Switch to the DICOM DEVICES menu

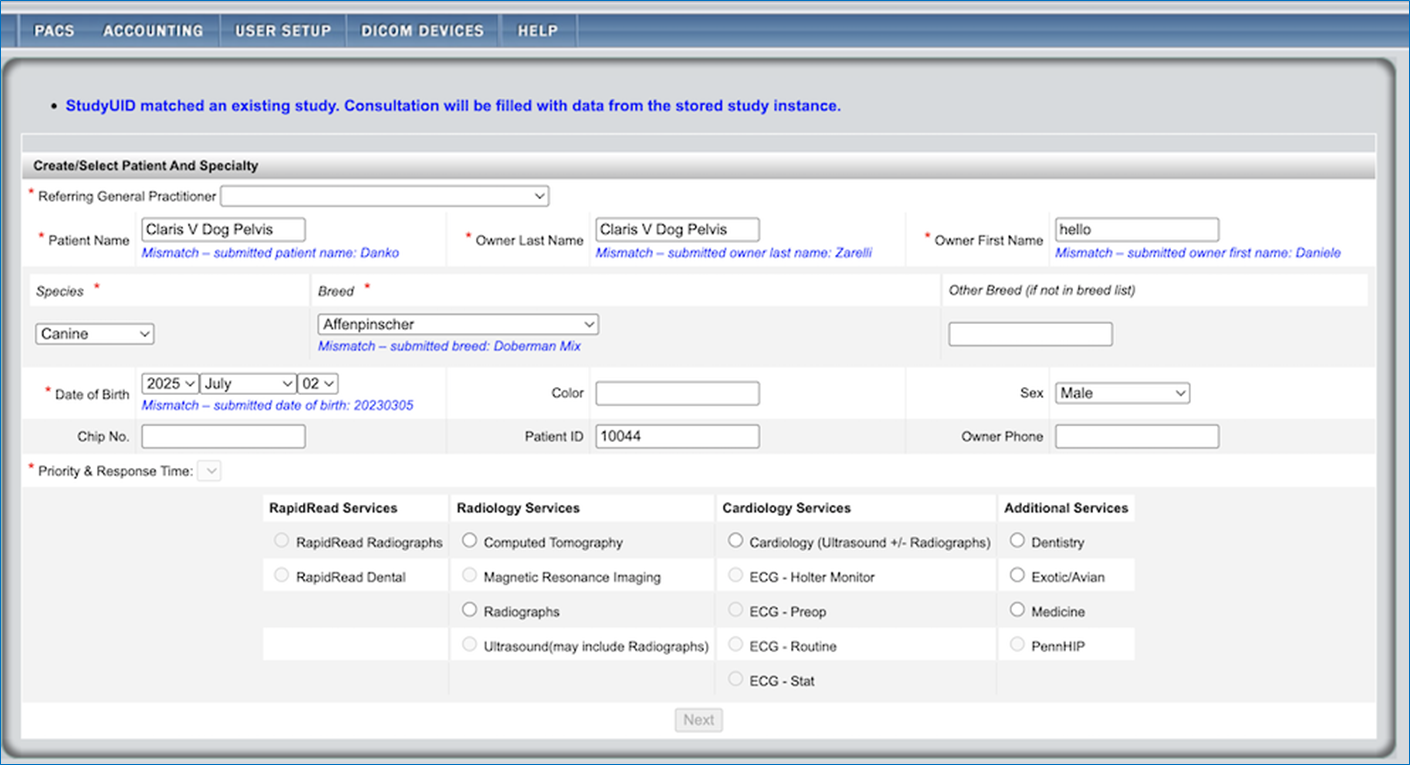point(422,30)
